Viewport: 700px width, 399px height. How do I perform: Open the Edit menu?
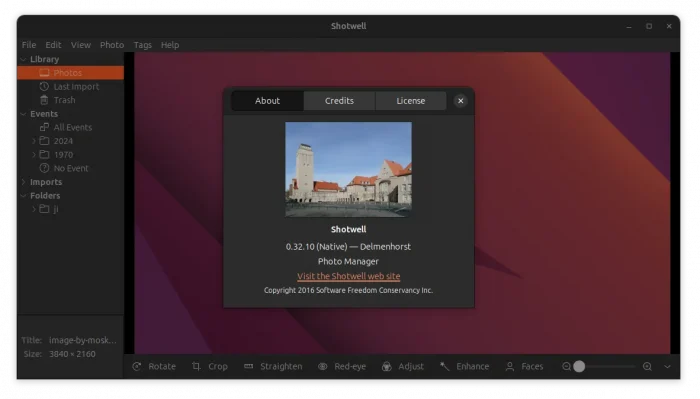coord(53,45)
